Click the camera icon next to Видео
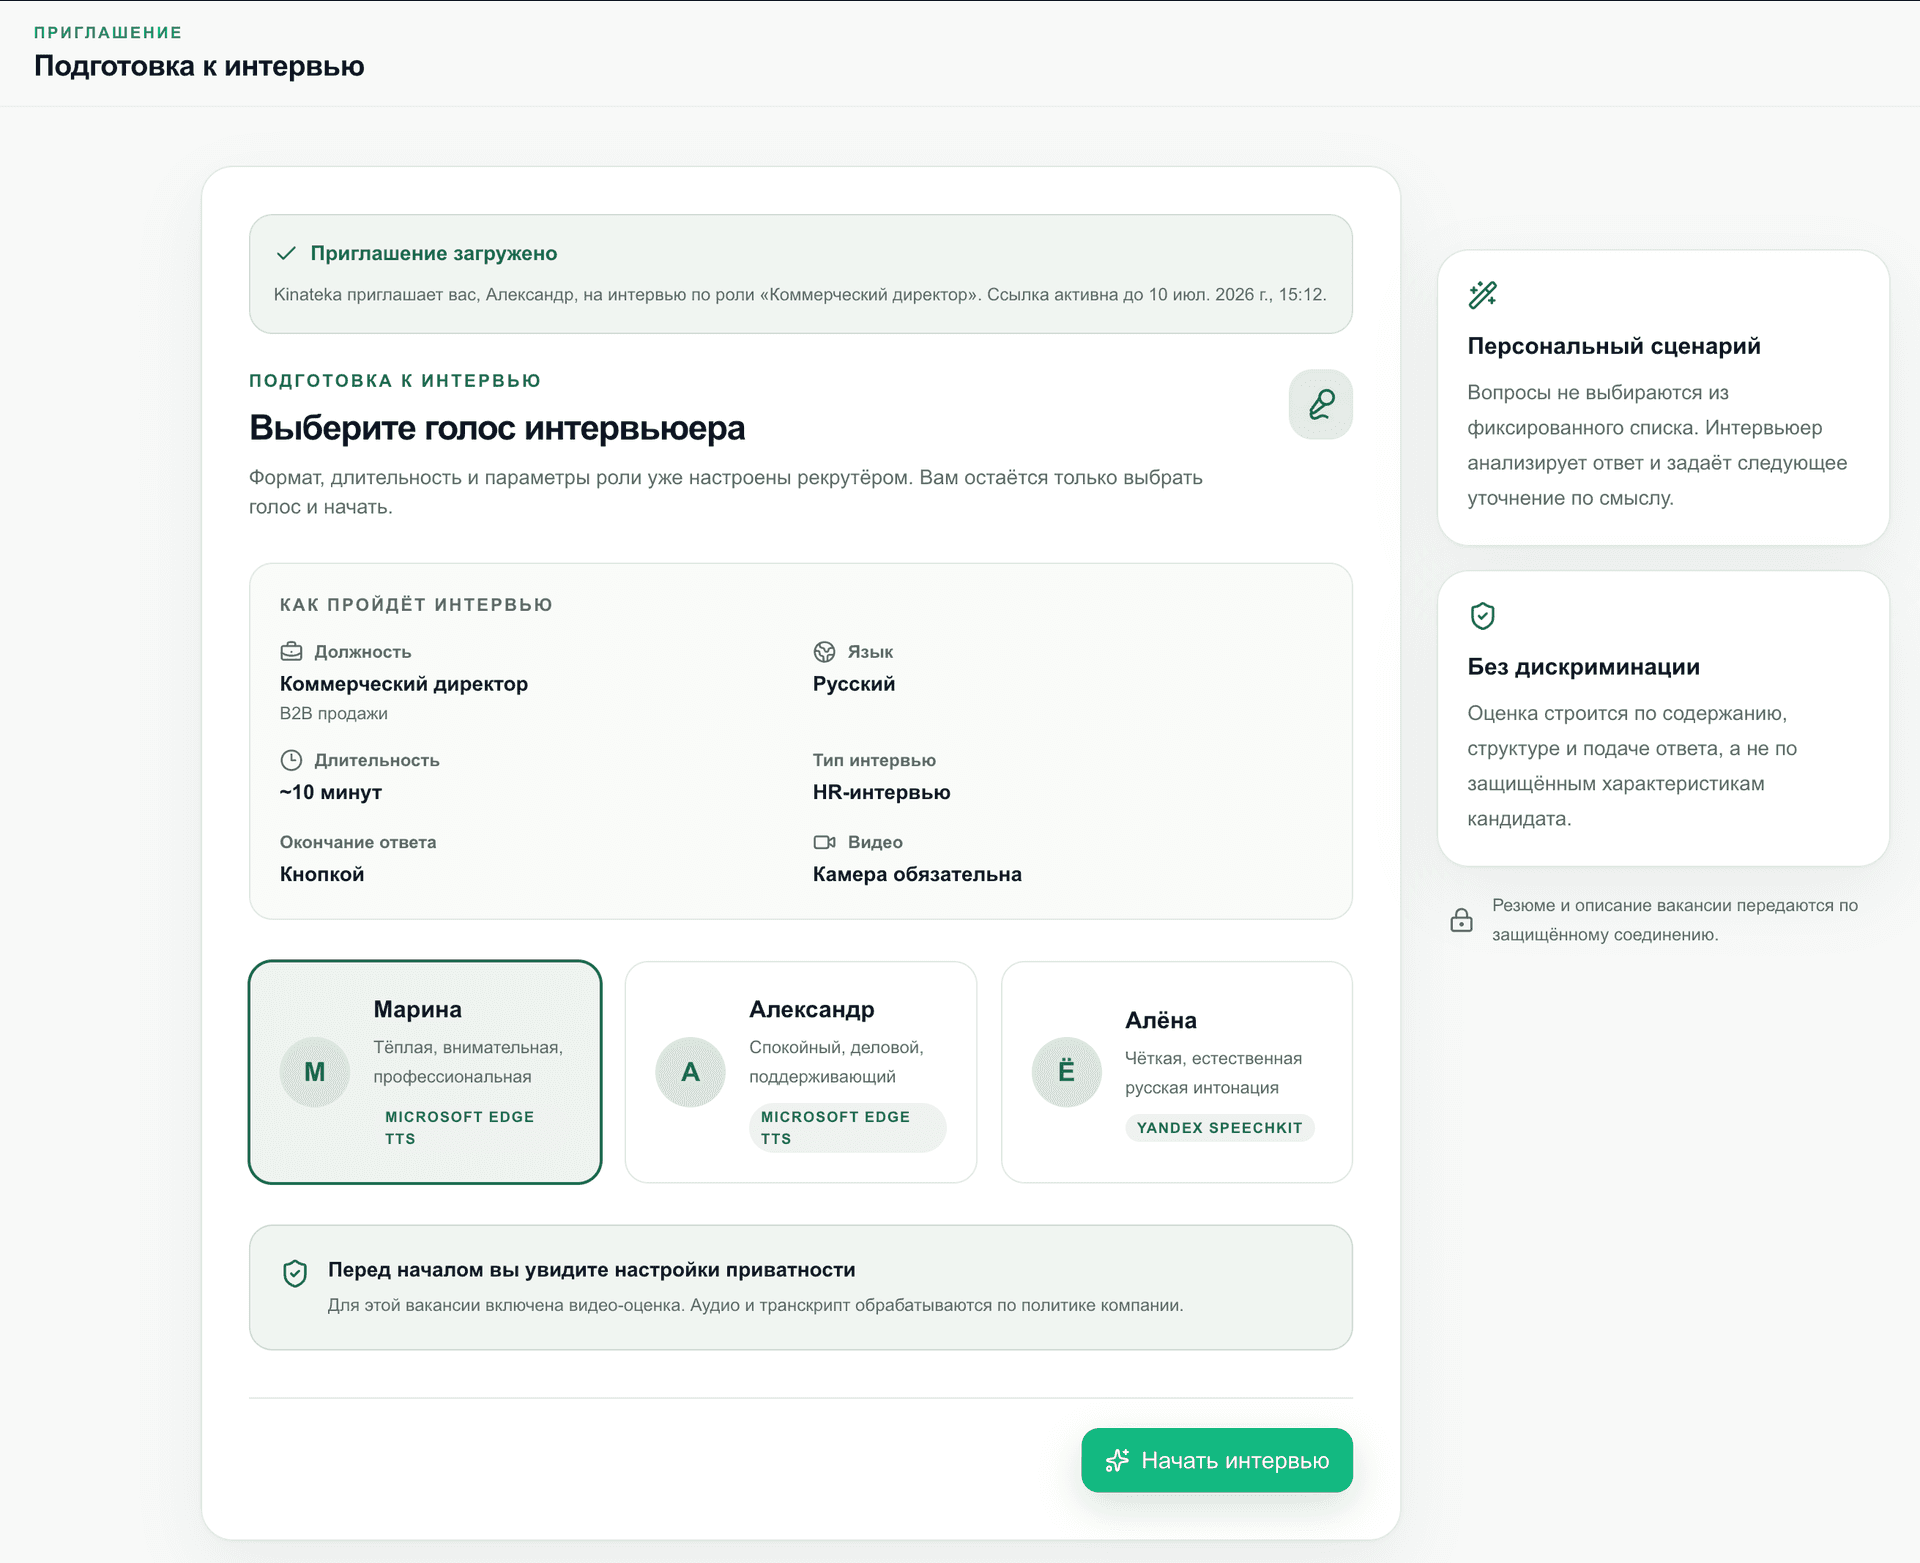This screenshot has height=1563, width=1920. 824,842
